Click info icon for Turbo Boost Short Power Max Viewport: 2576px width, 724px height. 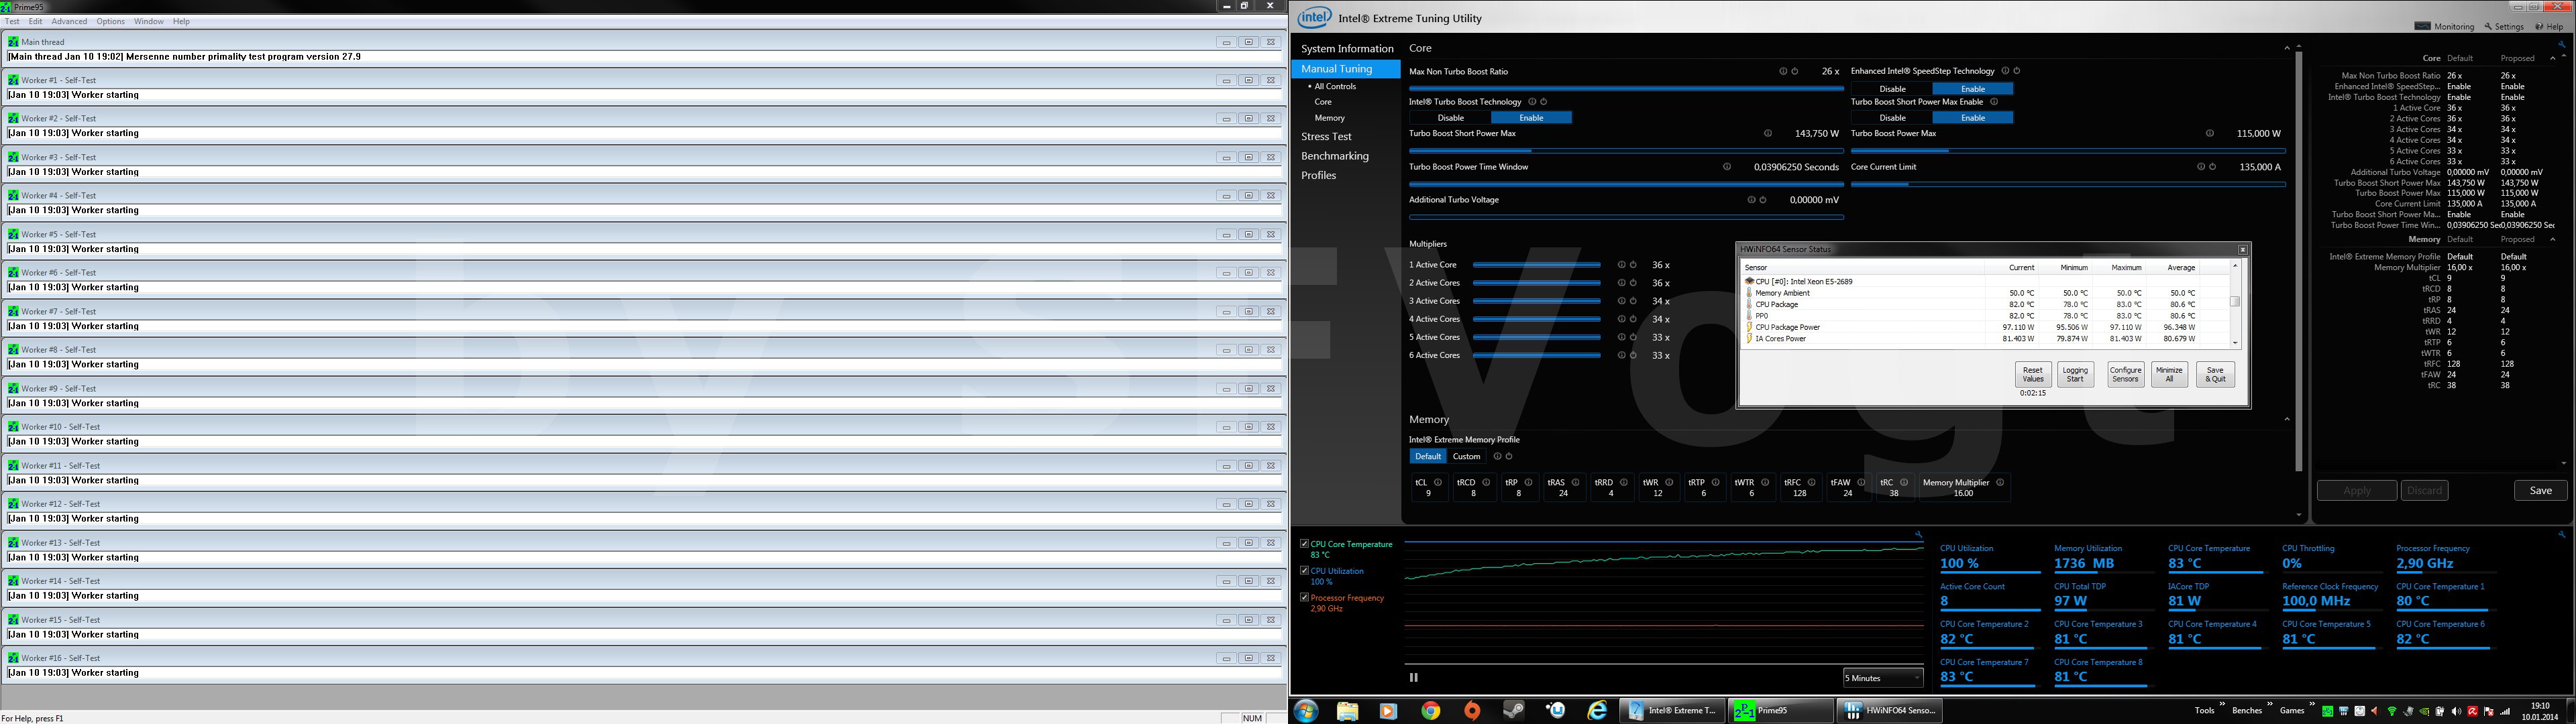click(1768, 134)
